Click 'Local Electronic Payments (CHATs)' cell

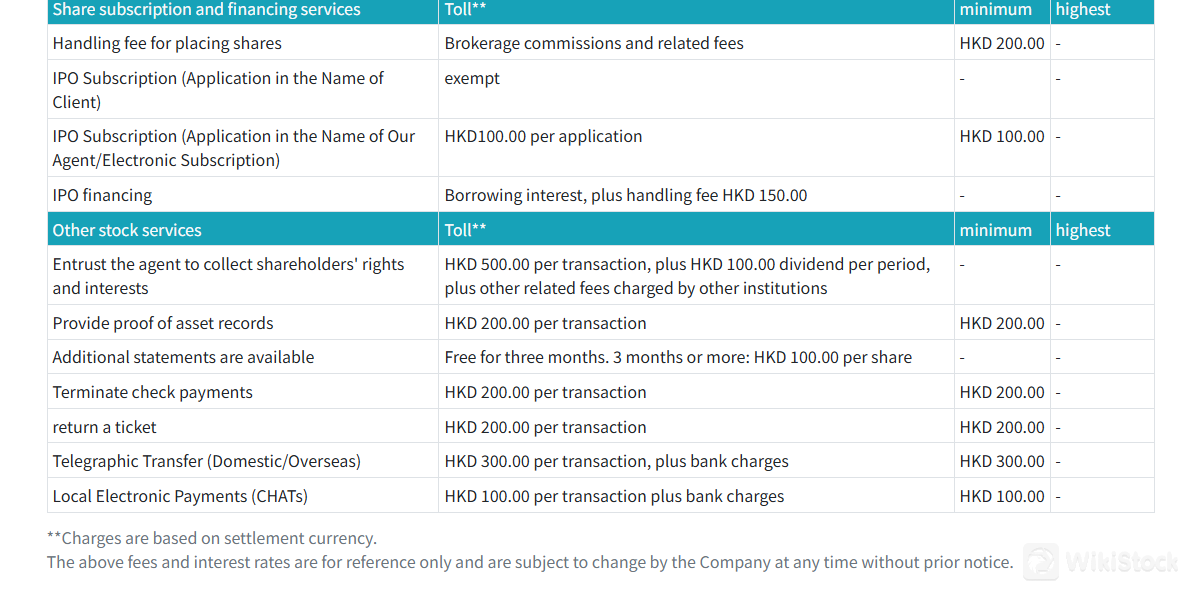coord(243,496)
